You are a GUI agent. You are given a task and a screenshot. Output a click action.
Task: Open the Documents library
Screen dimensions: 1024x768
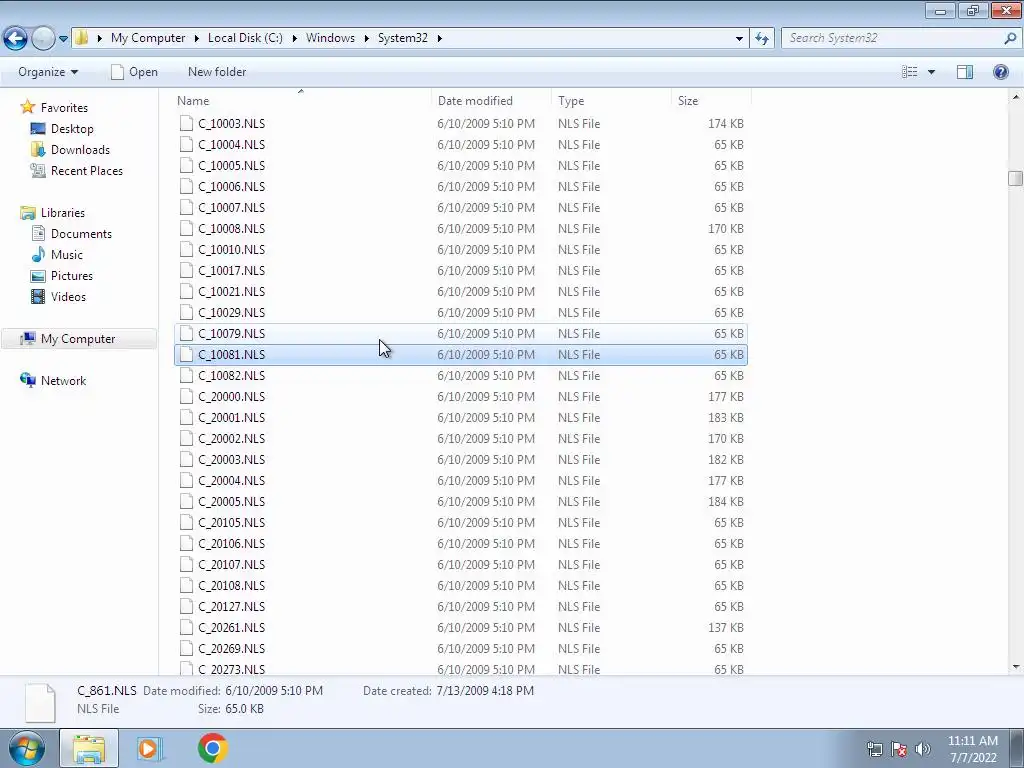click(81, 233)
